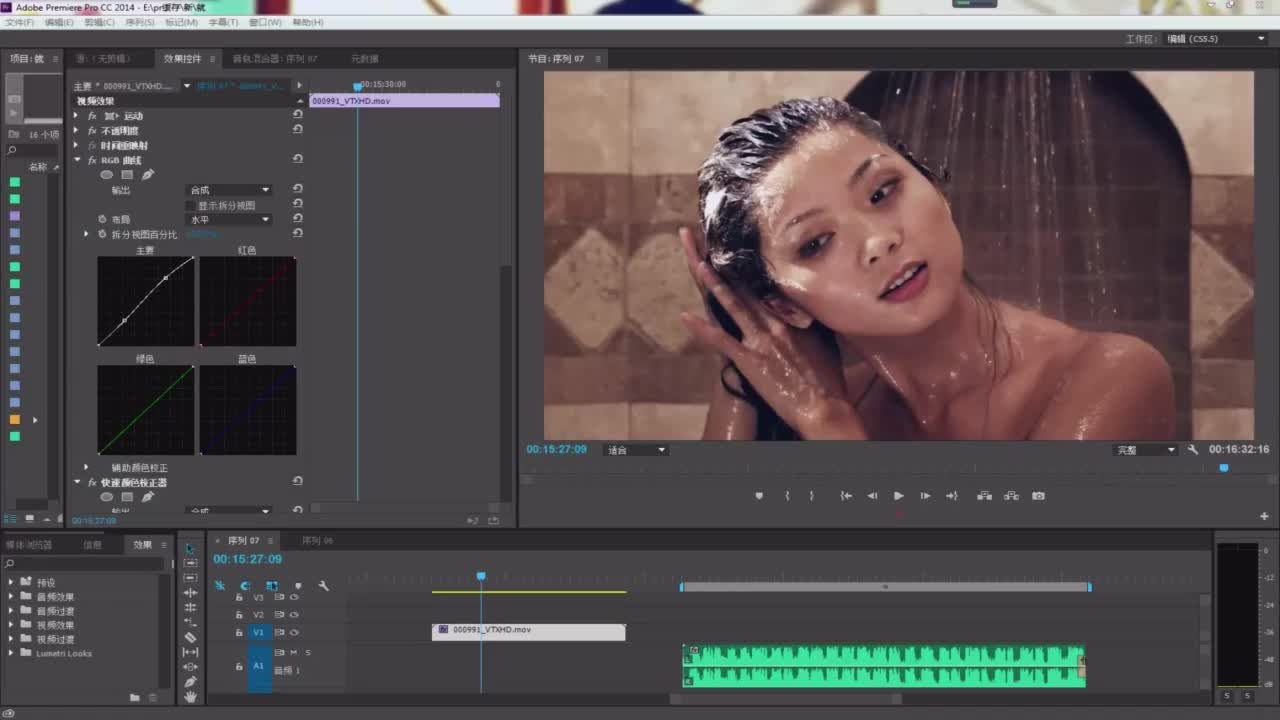Reset the RGB Curves effect
1280x720 pixels.
pyautogui.click(x=297, y=159)
